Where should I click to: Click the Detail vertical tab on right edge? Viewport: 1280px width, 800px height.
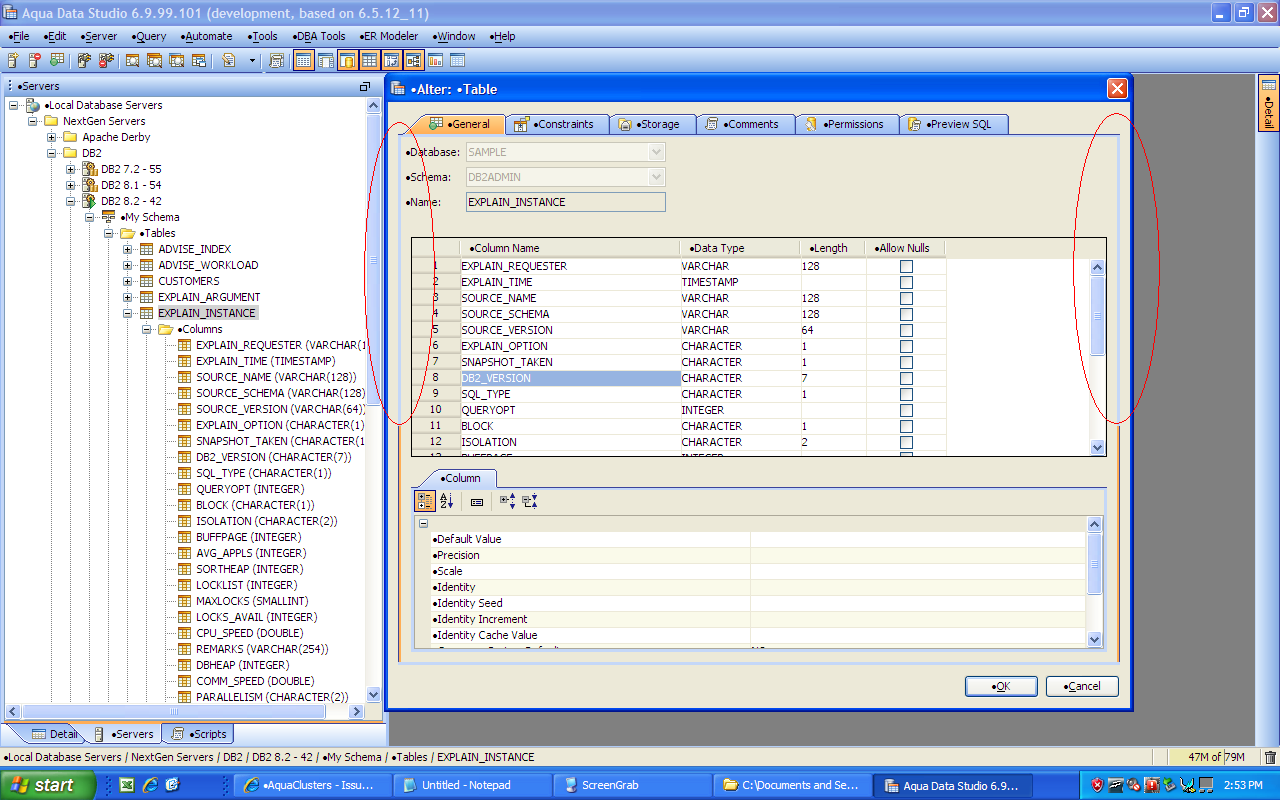pyautogui.click(x=1268, y=105)
